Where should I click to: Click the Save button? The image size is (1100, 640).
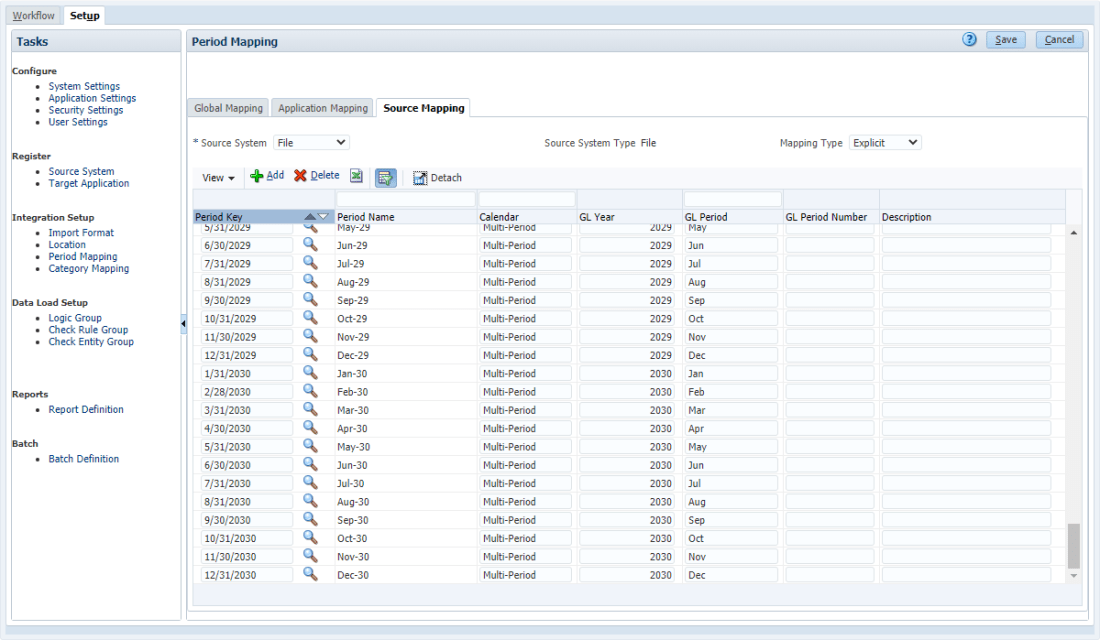coord(1005,40)
